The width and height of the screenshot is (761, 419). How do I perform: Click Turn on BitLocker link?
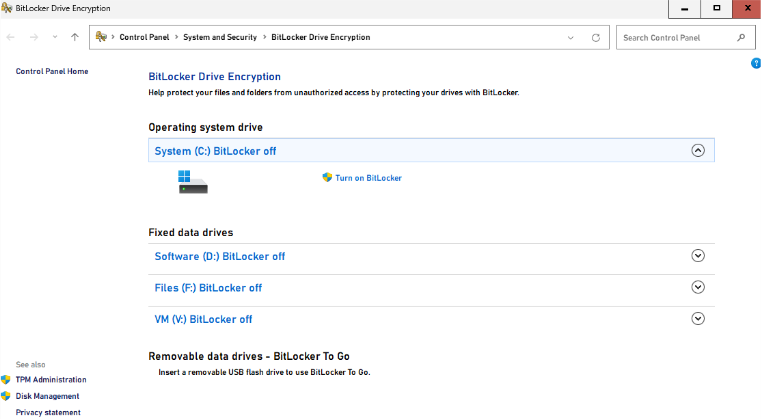click(368, 178)
